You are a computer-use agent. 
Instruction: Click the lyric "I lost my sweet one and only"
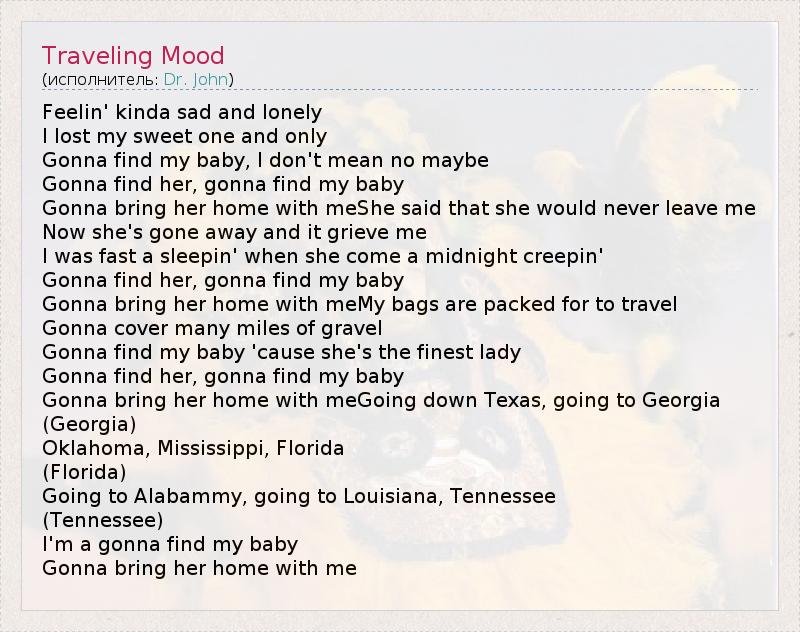(x=185, y=136)
